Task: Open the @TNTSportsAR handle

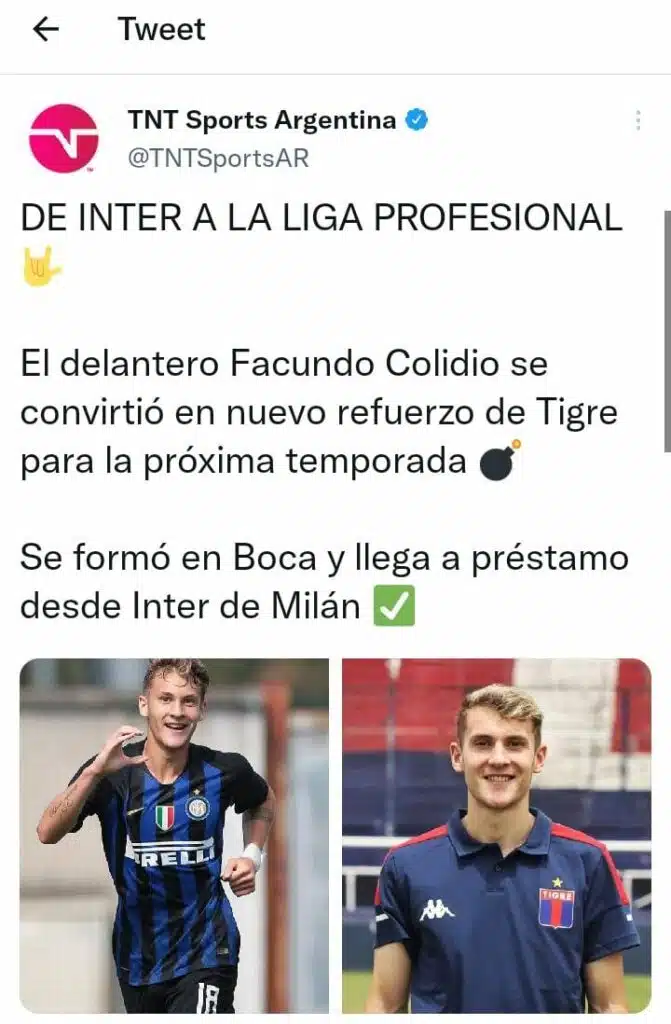Action: 218,159
